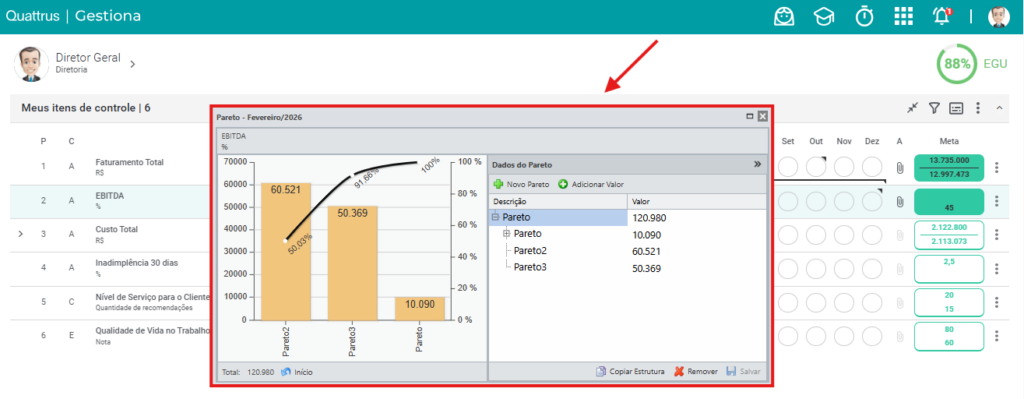The height and width of the screenshot is (399, 1024).
Task: Click the 88% EGU progress ring
Action: [957, 64]
